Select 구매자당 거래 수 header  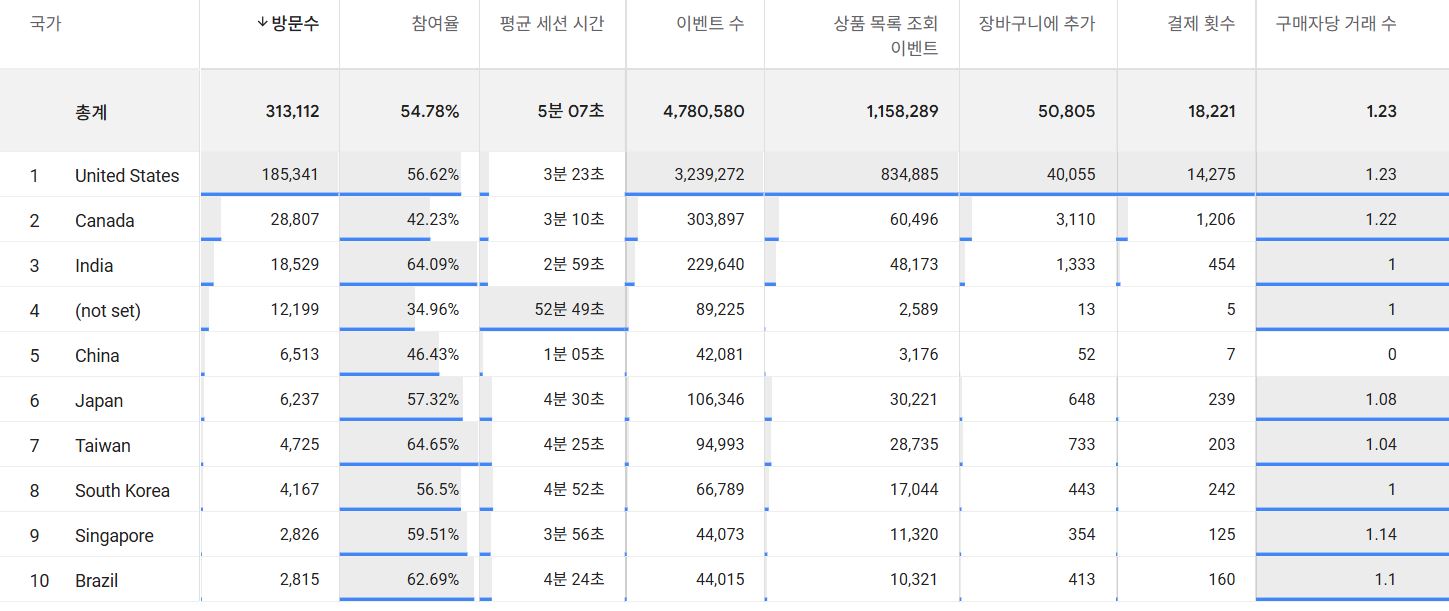pos(1336,24)
